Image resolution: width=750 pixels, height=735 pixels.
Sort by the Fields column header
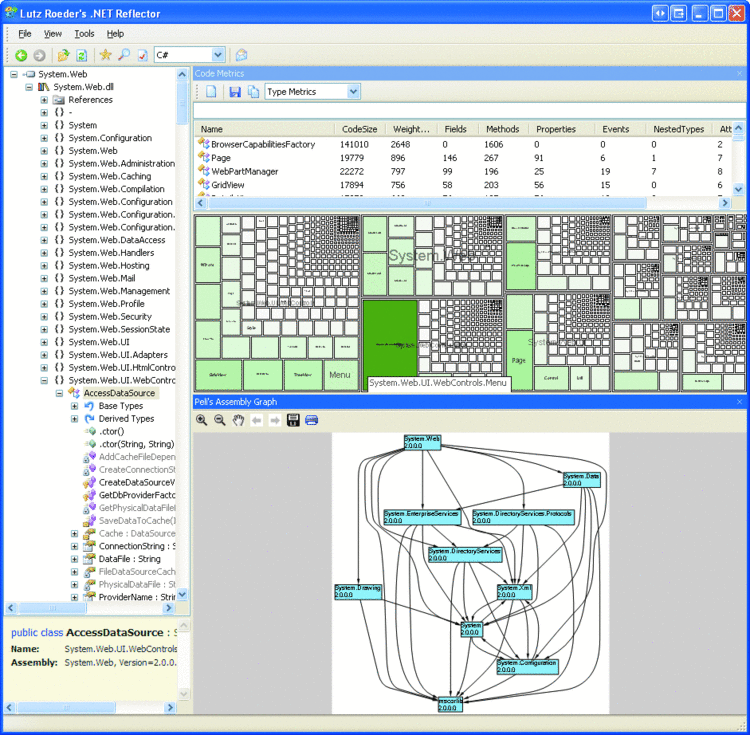(x=455, y=129)
